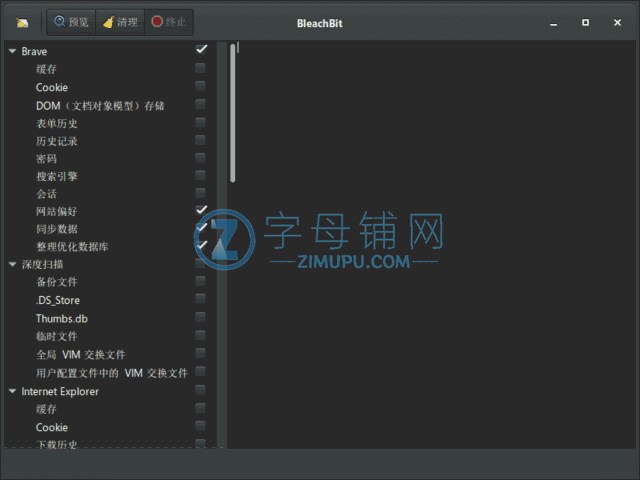Select the 网站偏好 row
Viewport: 640px width, 480px height.
tap(57, 211)
